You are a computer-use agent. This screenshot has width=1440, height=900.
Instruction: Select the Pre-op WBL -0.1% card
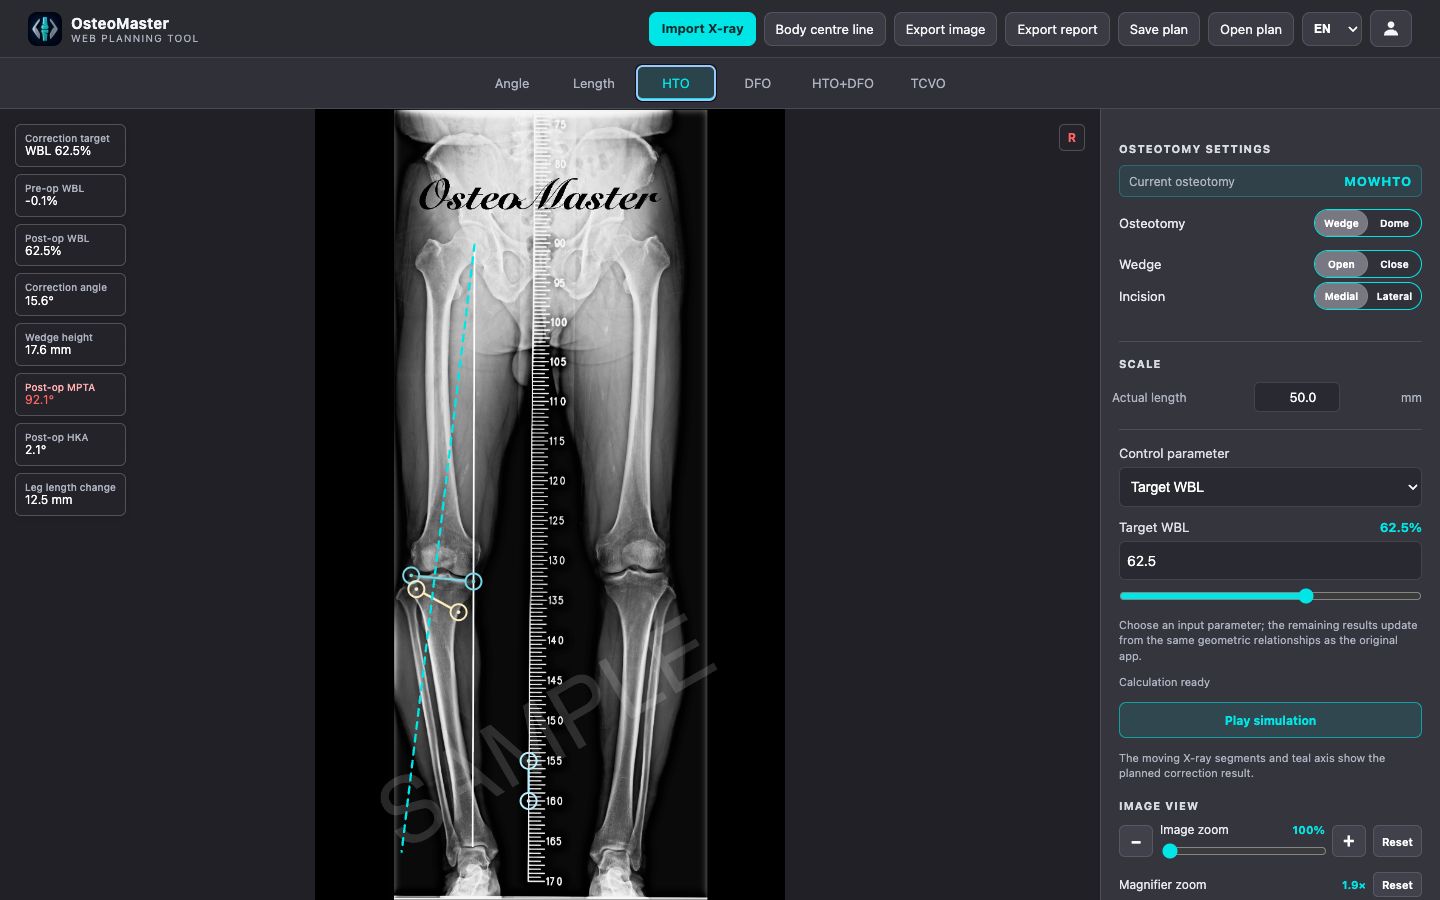point(70,195)
